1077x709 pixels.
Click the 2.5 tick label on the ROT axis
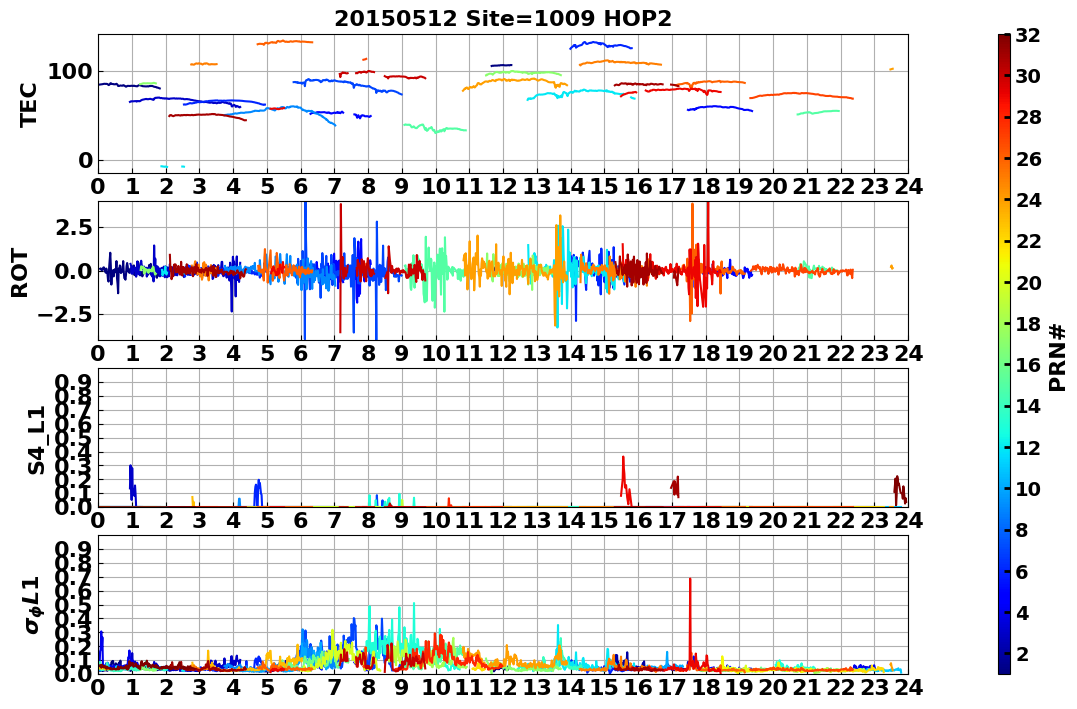tap(75, 227)
